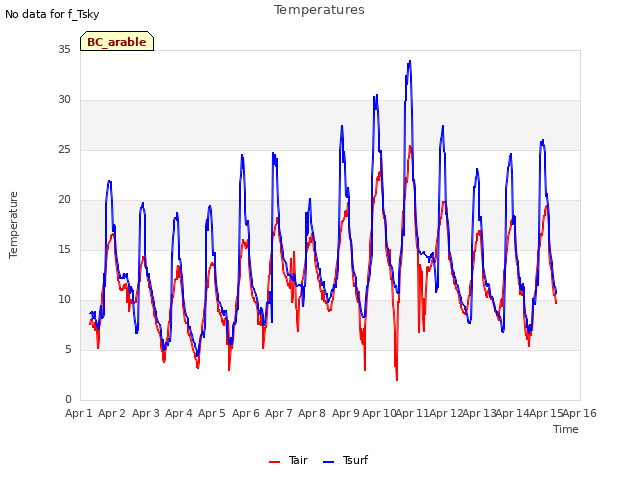Click the Apr 6 x-axis label
Viewport: 640px width, 480px height.
pos(246,413)
